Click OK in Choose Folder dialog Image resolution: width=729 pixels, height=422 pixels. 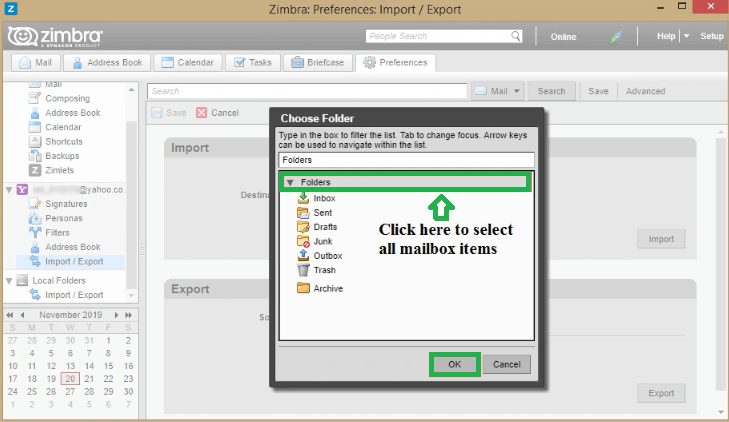tap(455, 364)
